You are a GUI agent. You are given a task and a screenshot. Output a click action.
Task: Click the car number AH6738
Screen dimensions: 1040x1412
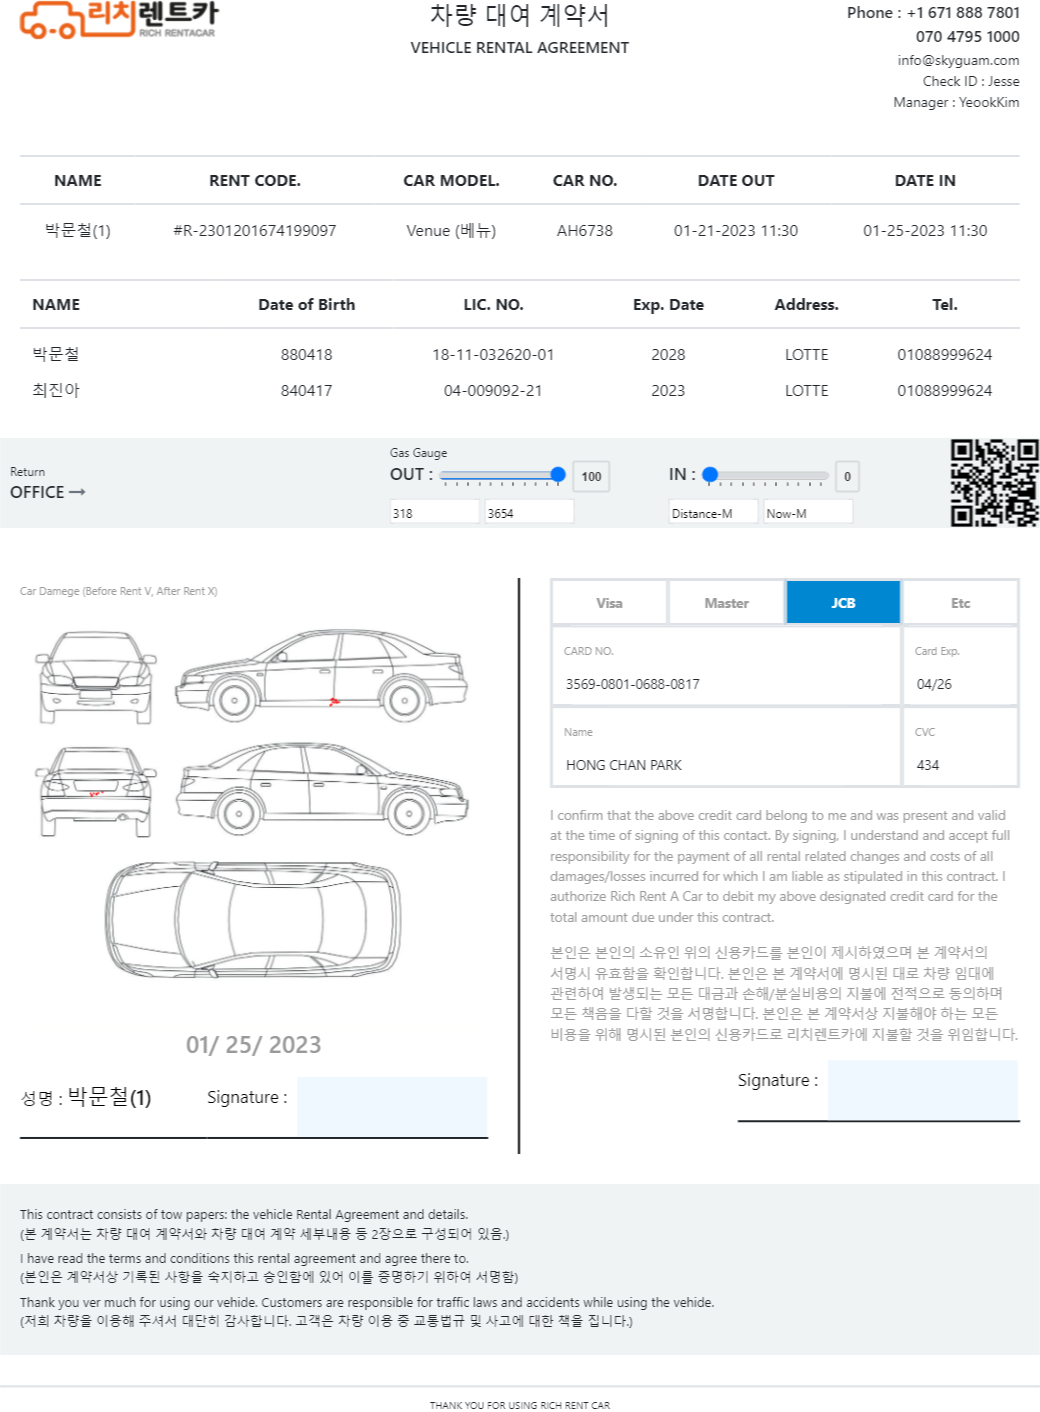pos(585,230)
